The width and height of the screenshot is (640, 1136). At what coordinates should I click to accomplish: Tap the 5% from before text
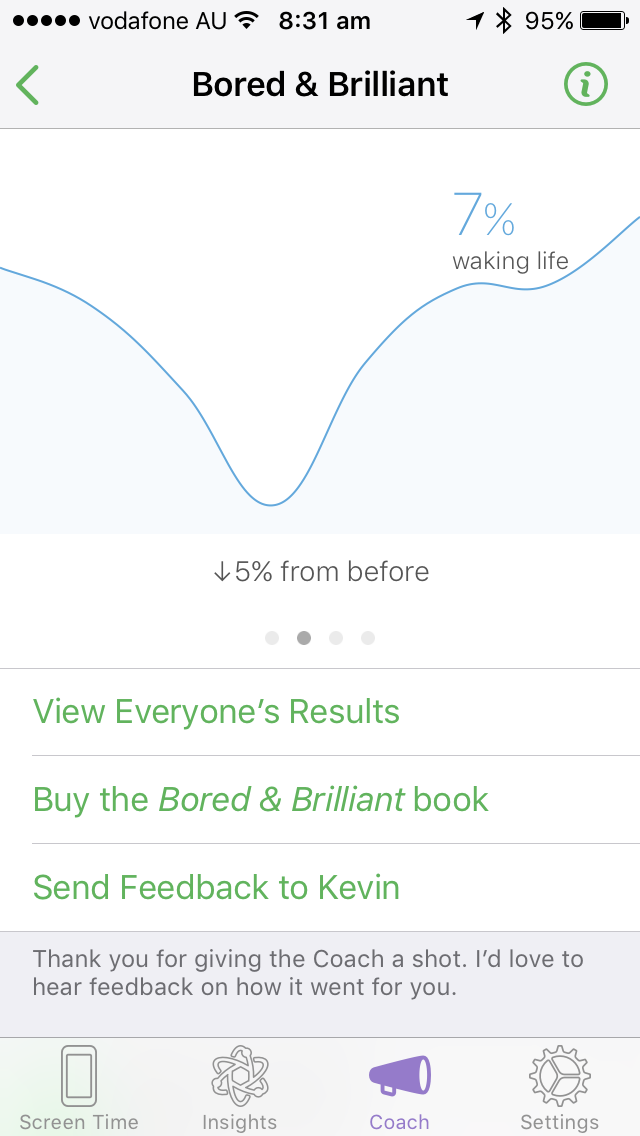pyautogui.click(x=320, y=572)
